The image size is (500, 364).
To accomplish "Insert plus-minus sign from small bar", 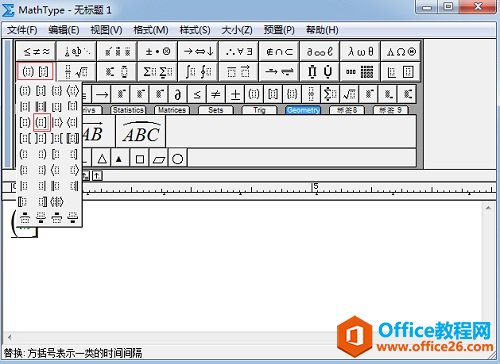I will [235, 95].
